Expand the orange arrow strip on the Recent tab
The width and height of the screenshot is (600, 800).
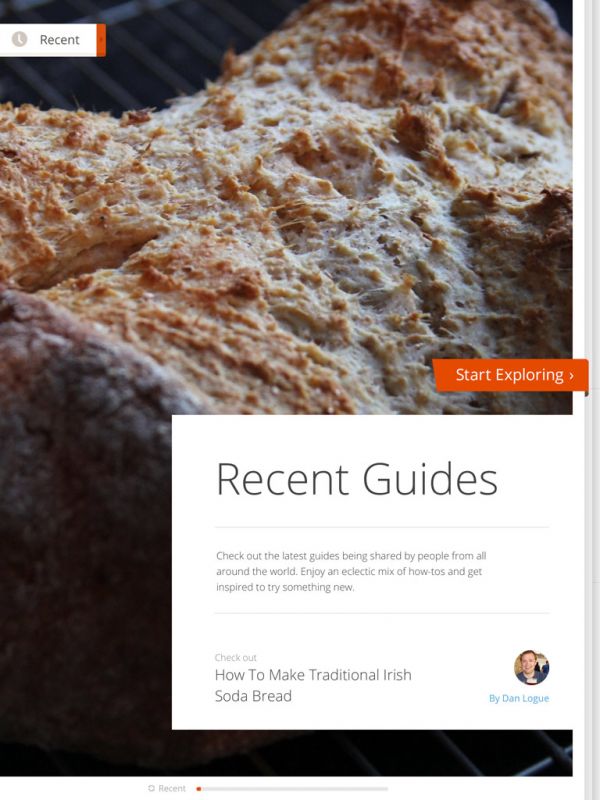[101, 40]
